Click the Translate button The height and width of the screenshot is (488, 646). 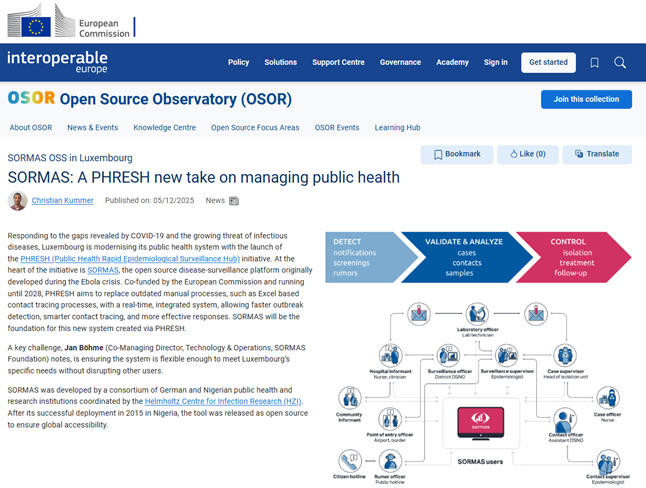[x=597, y=155]
